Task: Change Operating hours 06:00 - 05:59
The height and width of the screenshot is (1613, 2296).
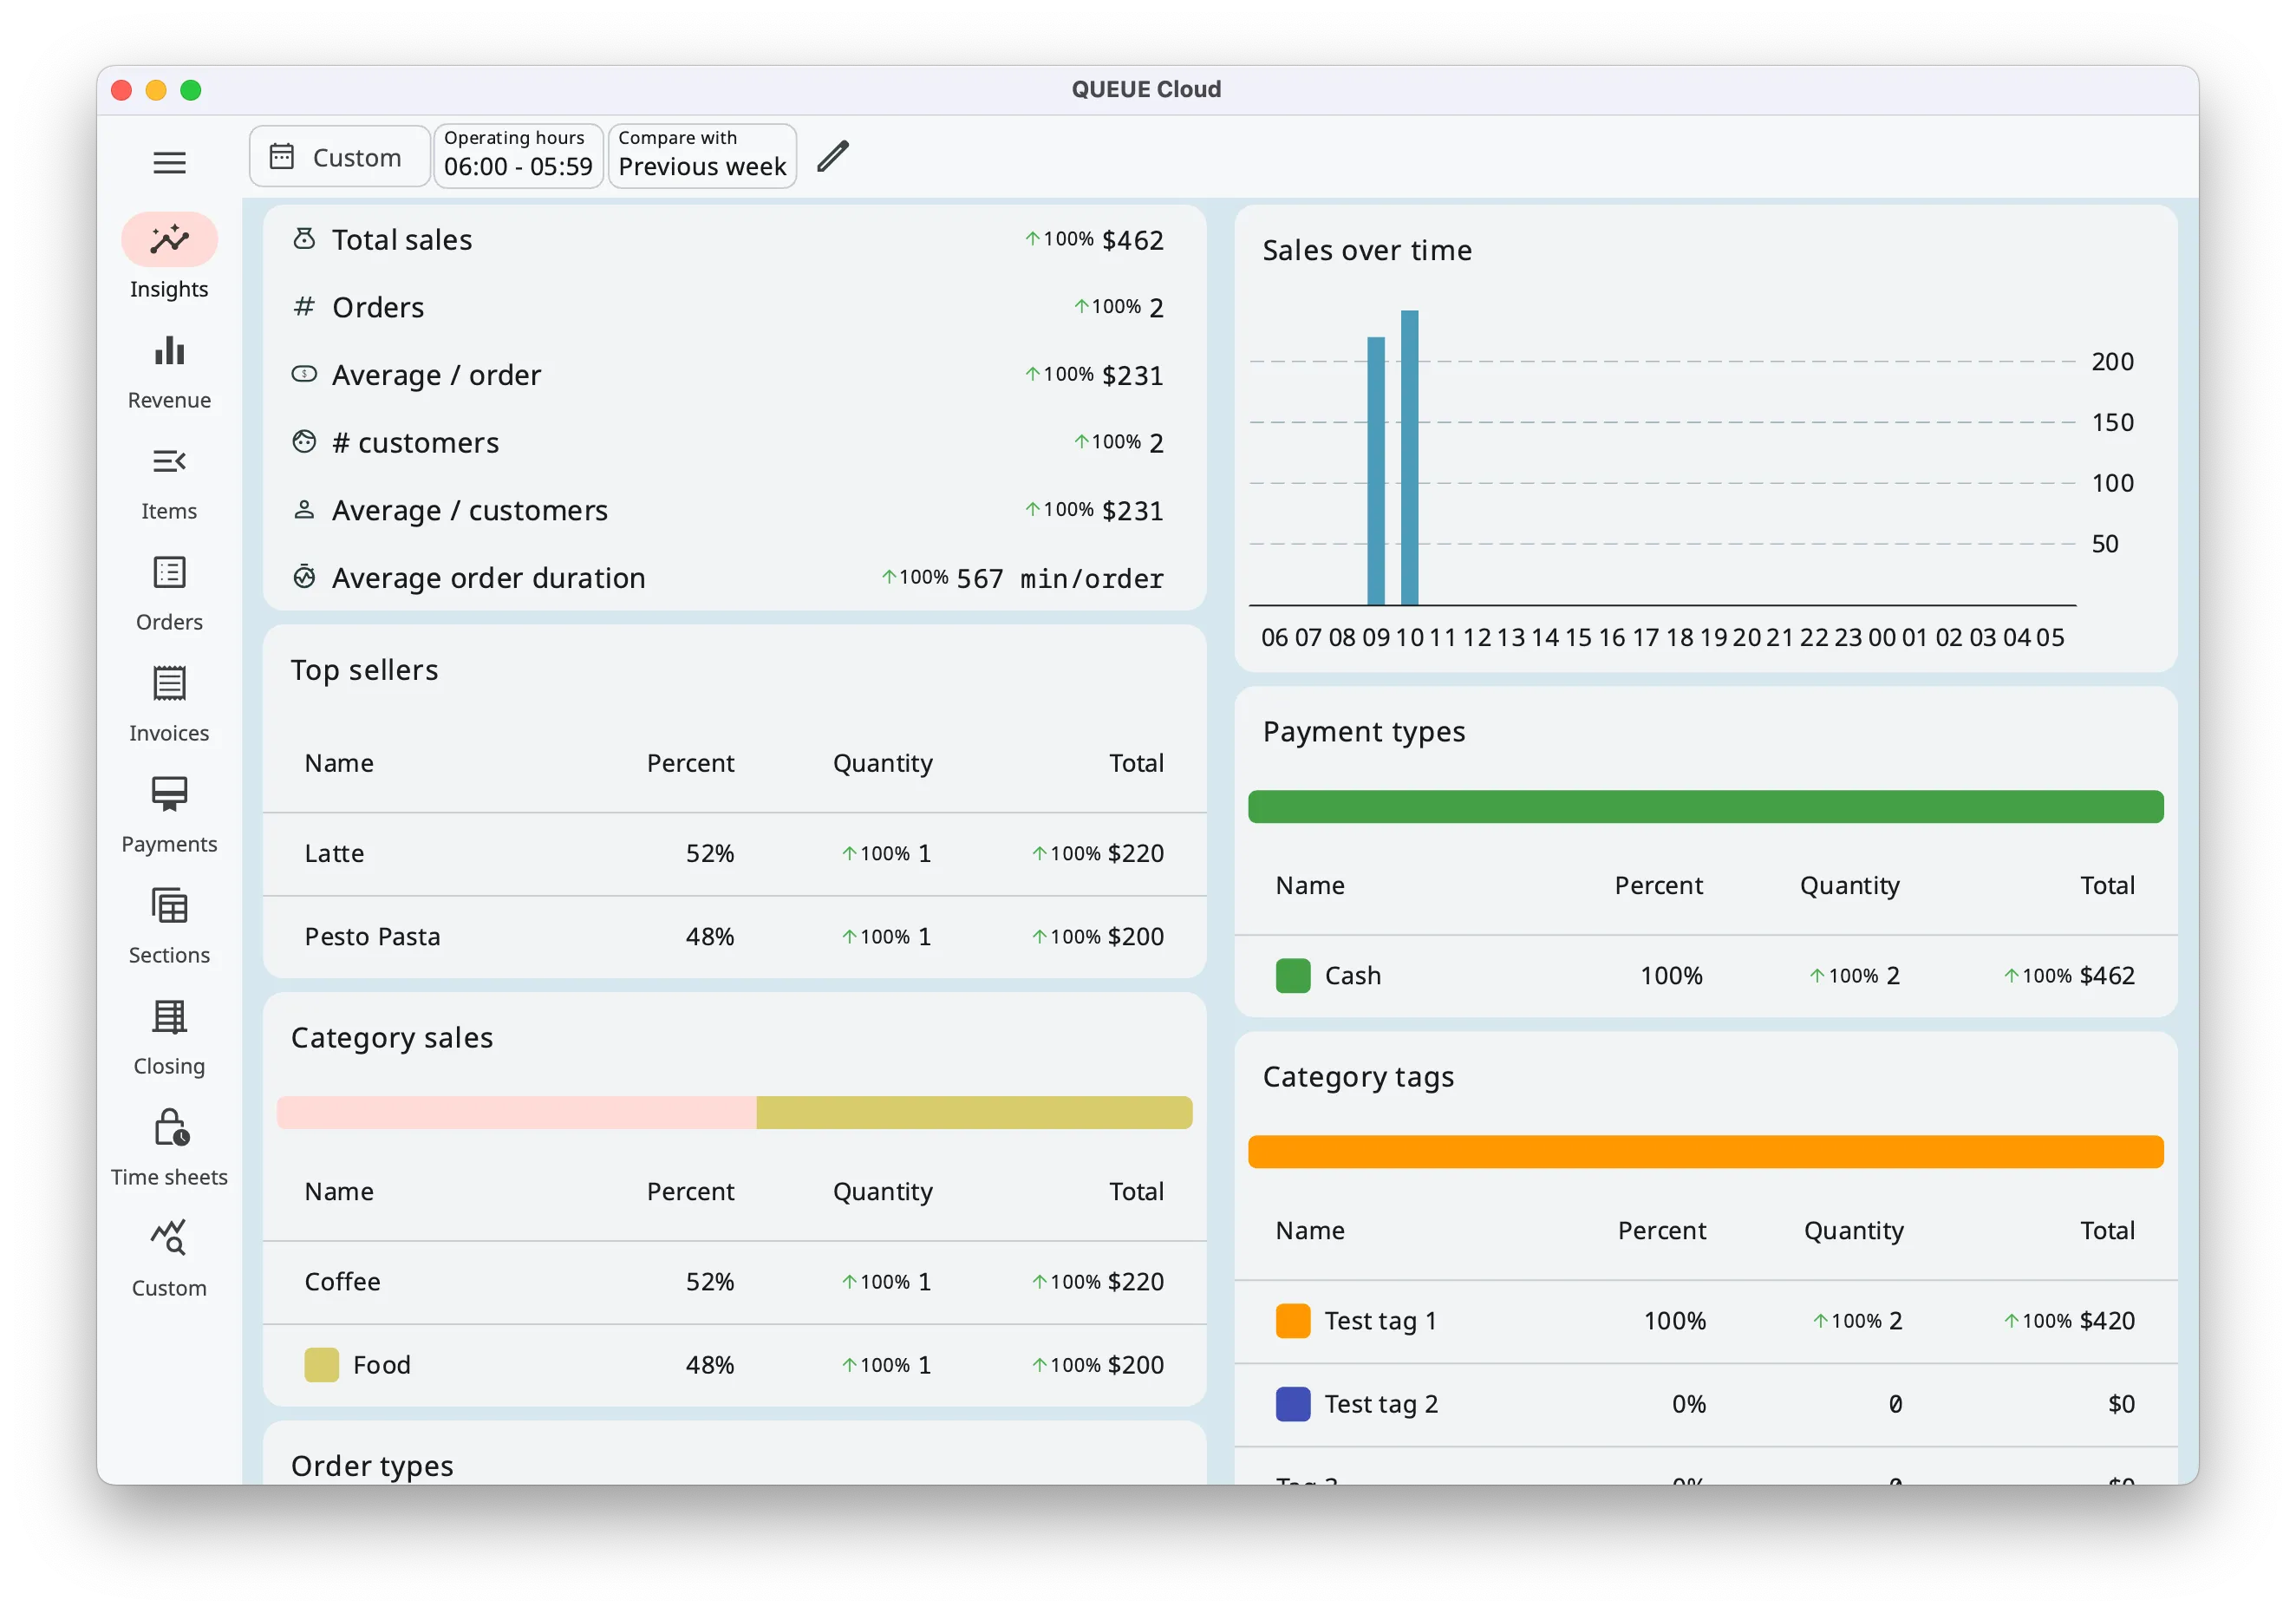Action: coord(518,156)
